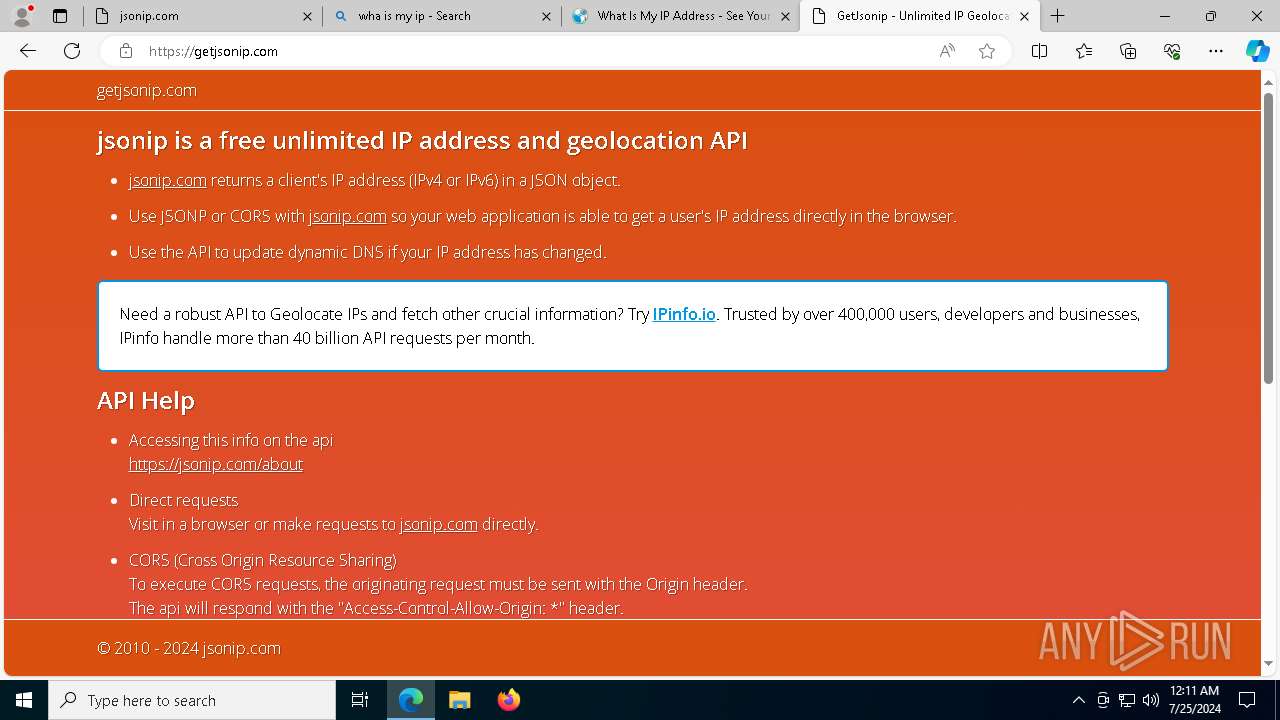Close the GetJsonip tab

1024,16
